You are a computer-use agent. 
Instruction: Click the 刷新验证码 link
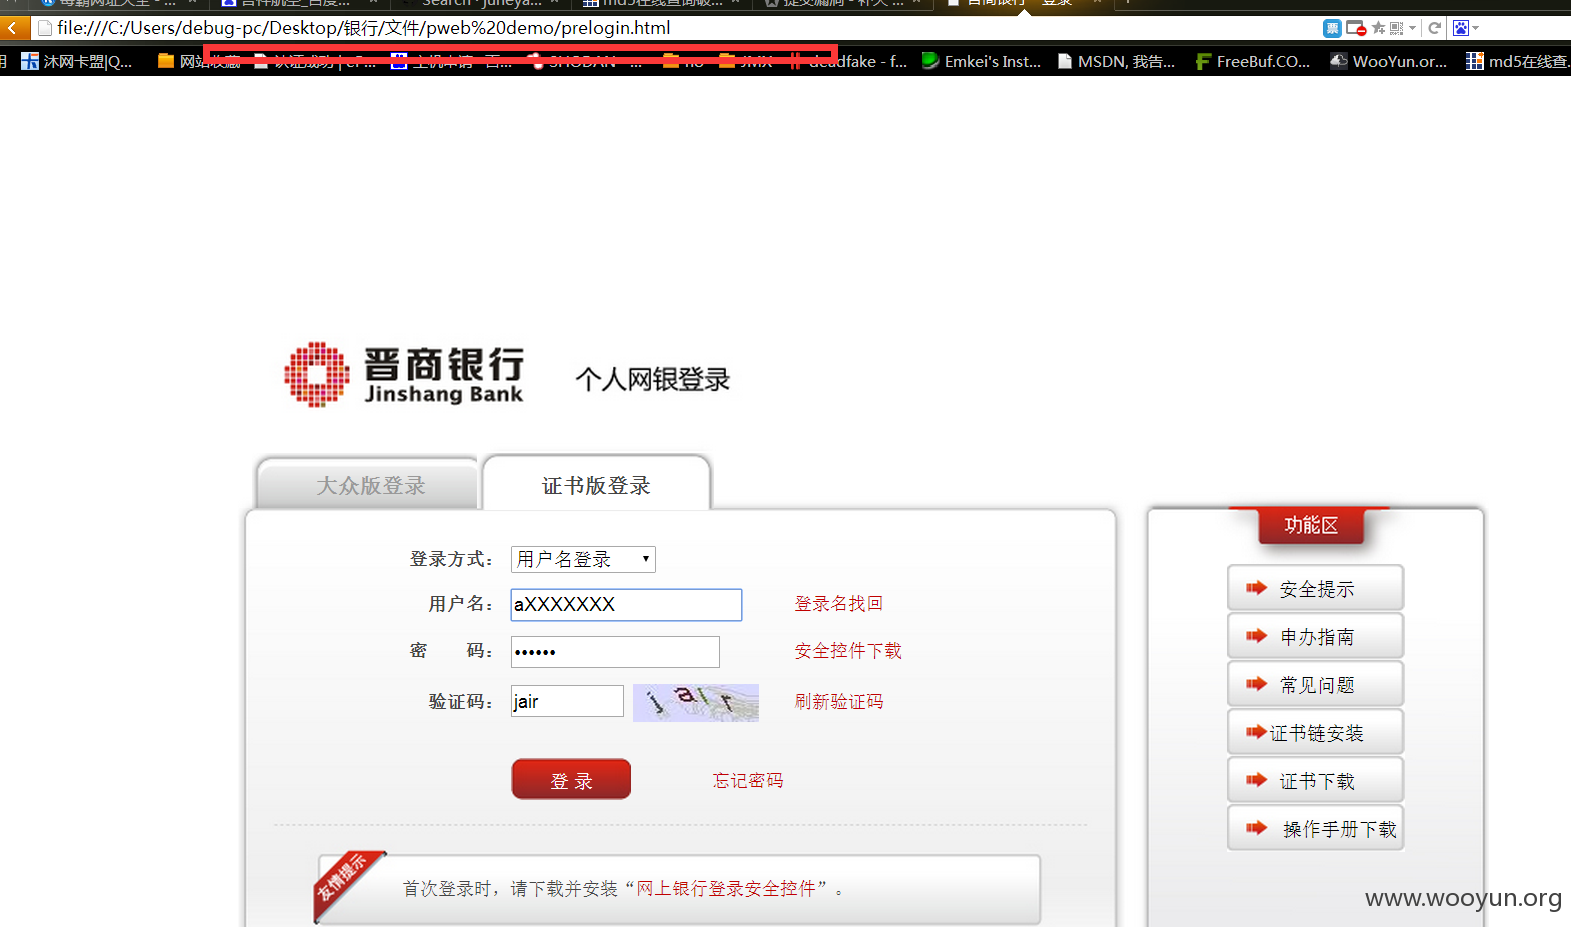pos(839,702)
